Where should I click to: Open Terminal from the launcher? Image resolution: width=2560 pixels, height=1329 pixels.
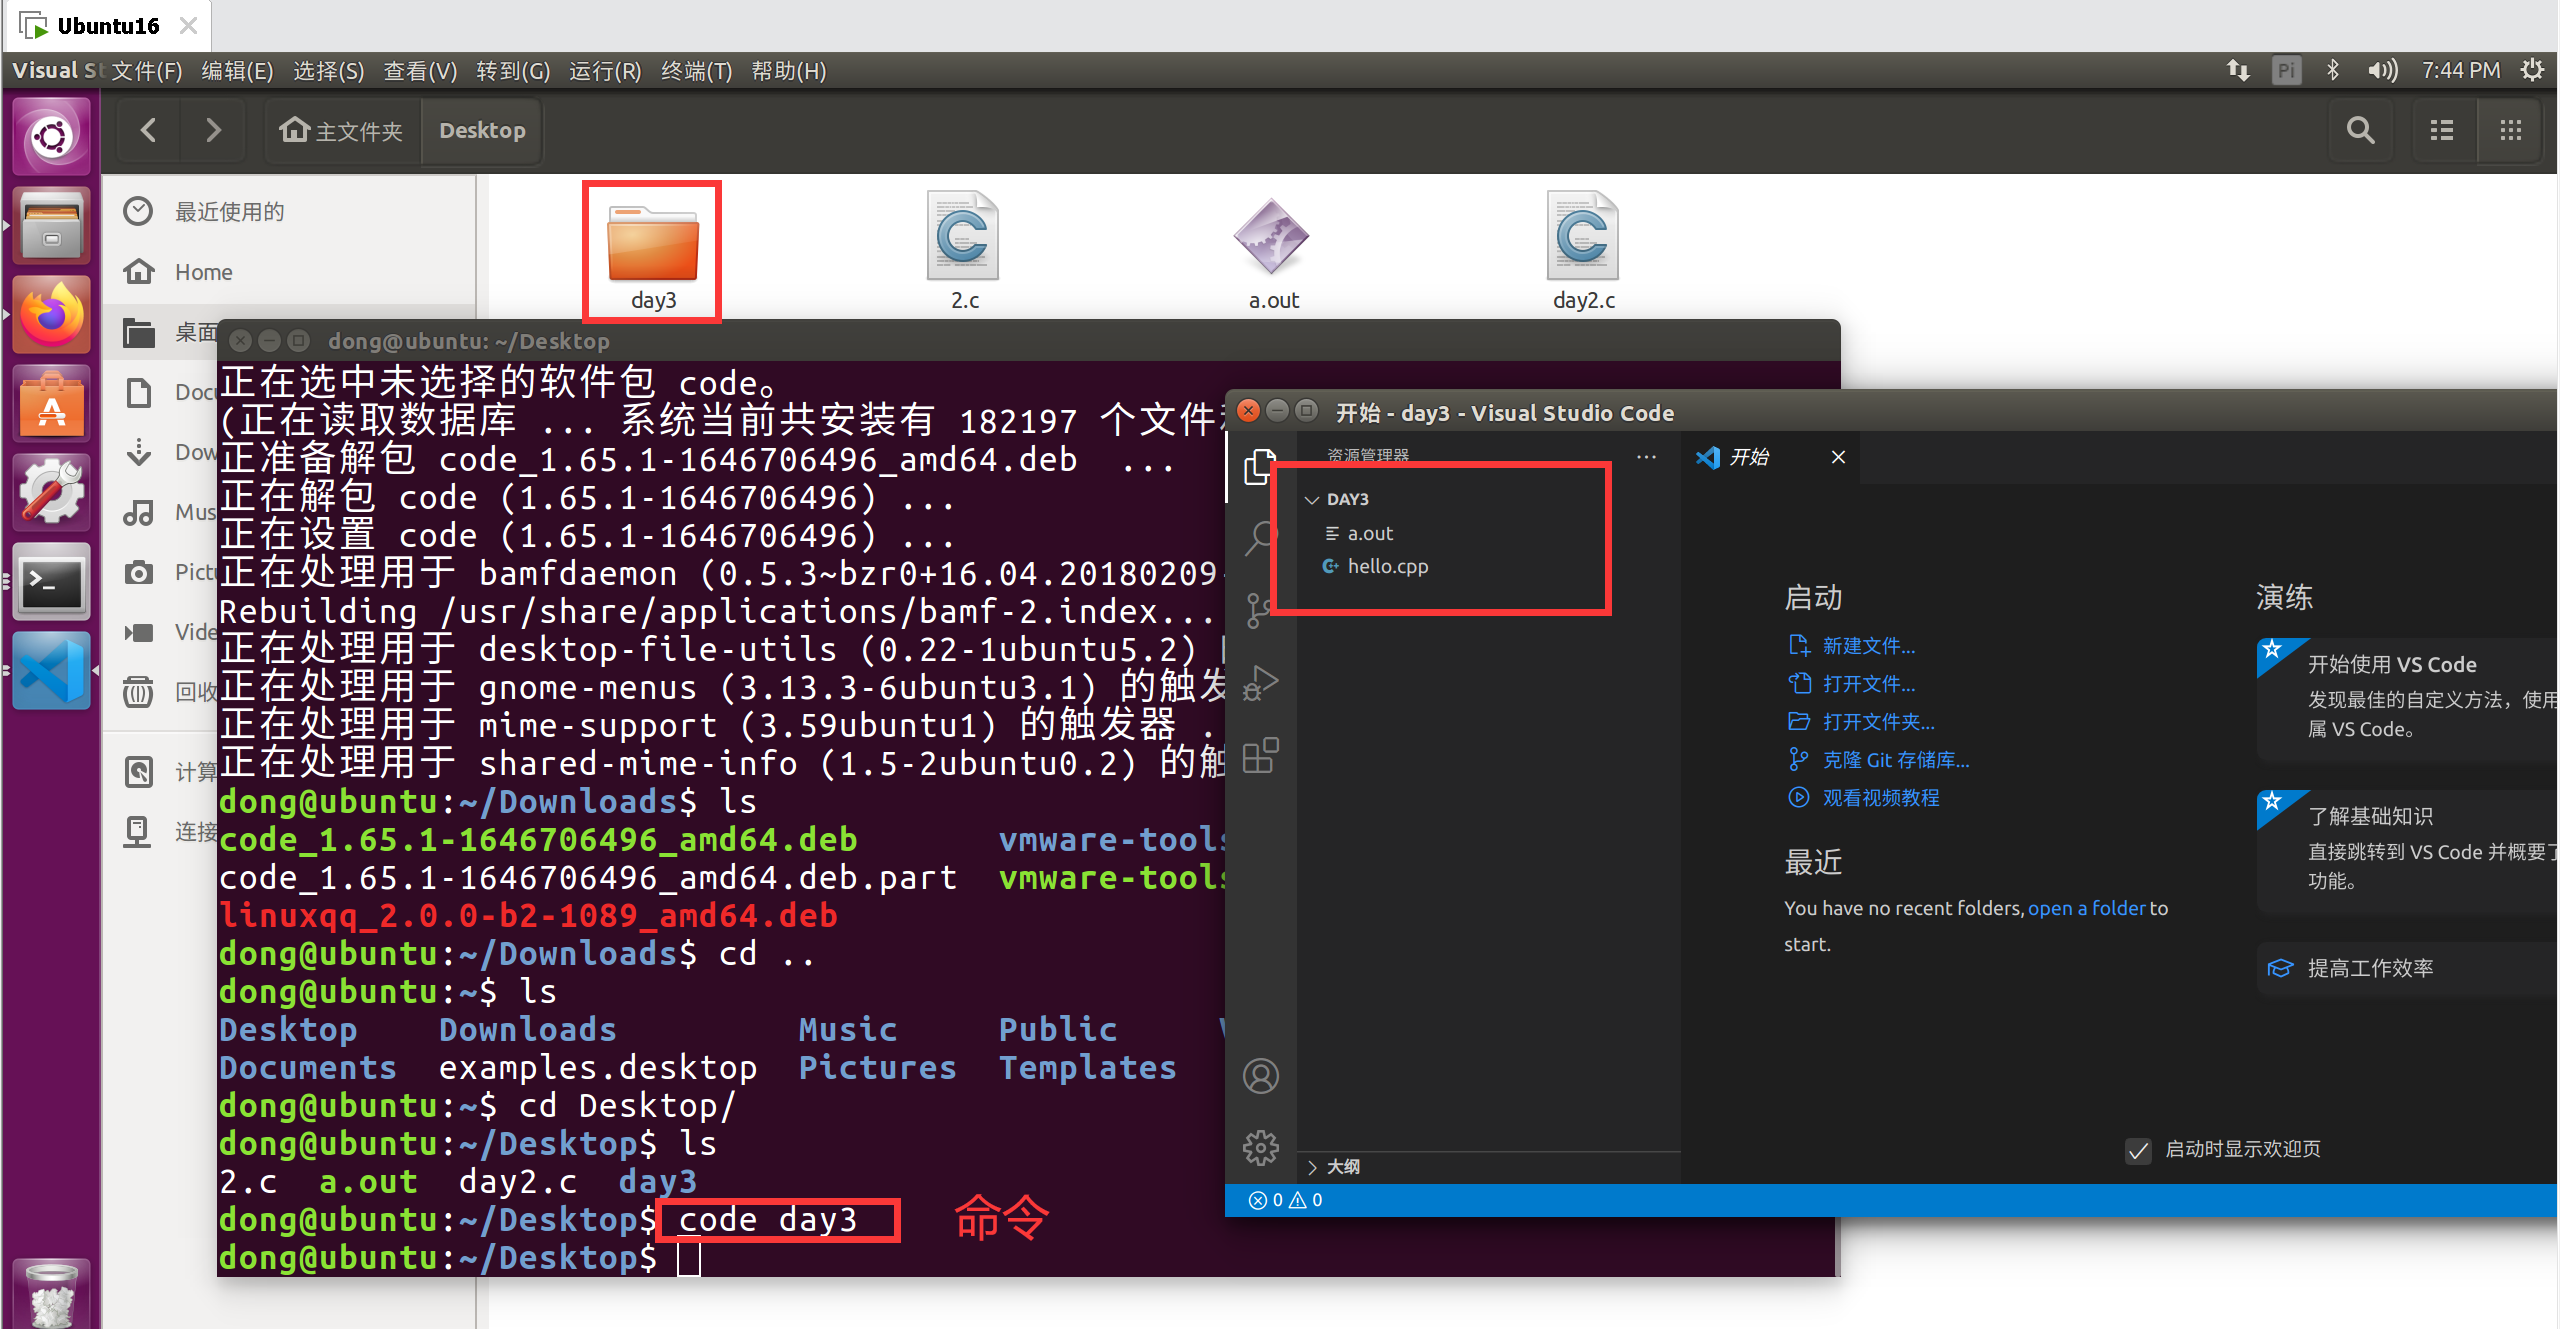tap(51, 582)
